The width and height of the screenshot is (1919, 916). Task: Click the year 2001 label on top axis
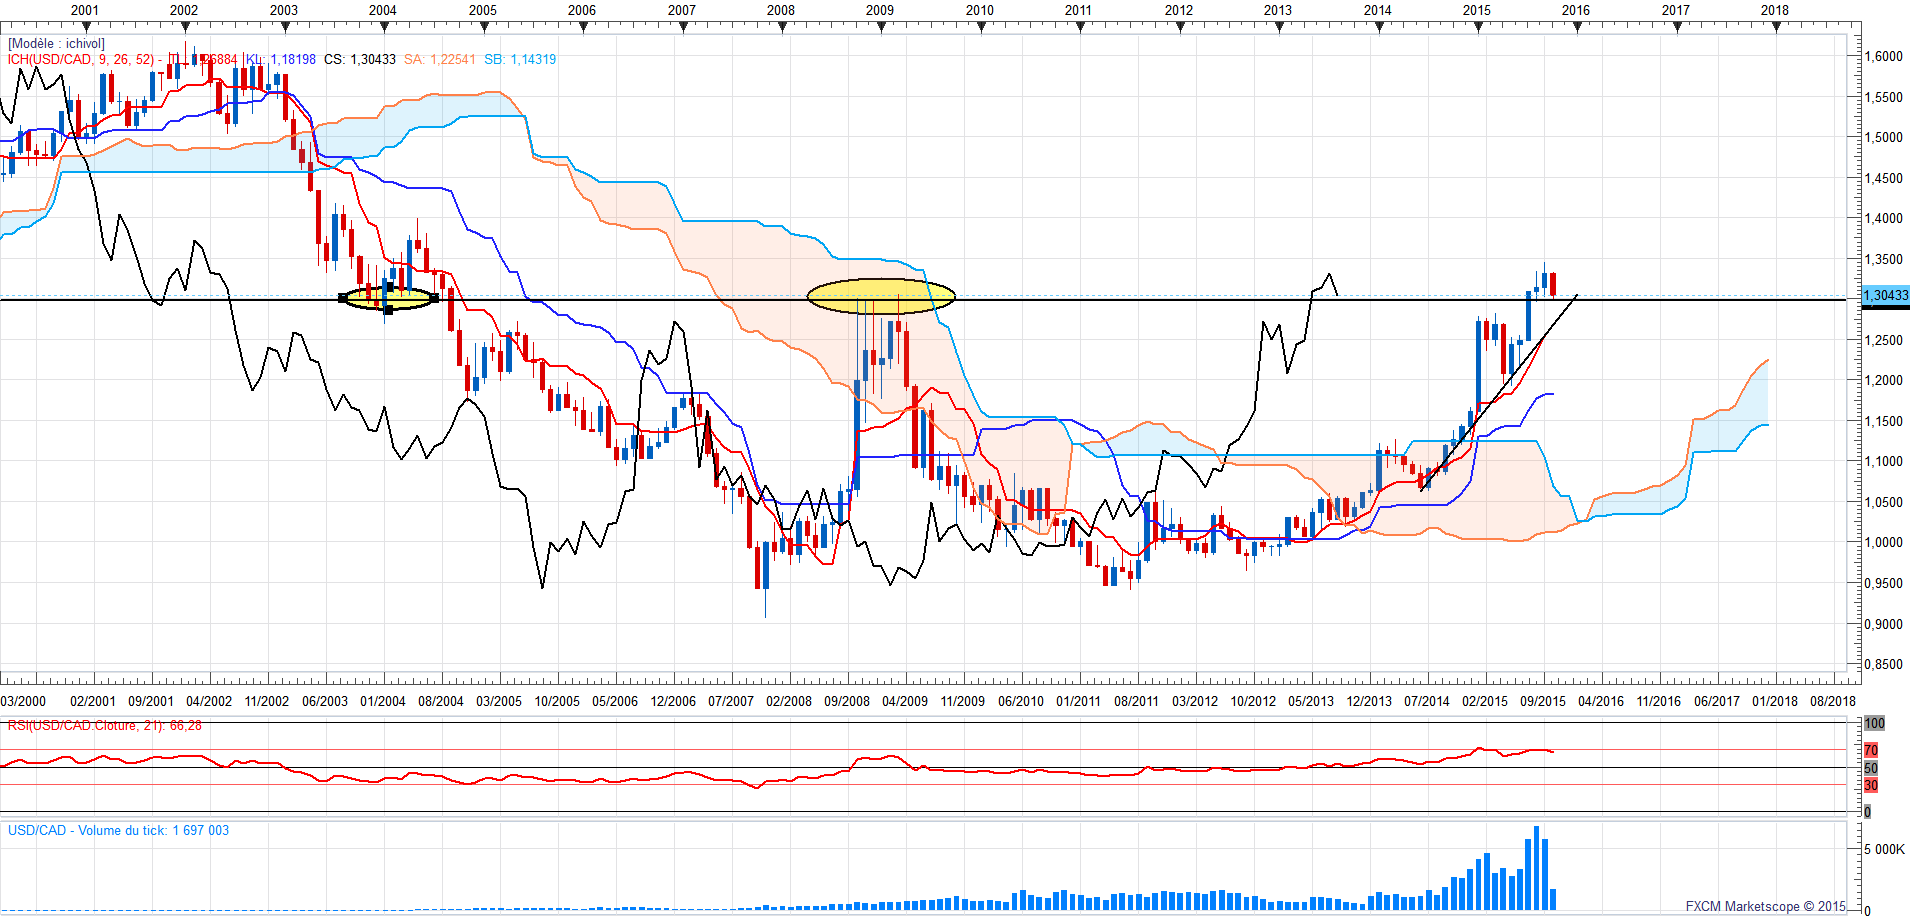[85, 10]
